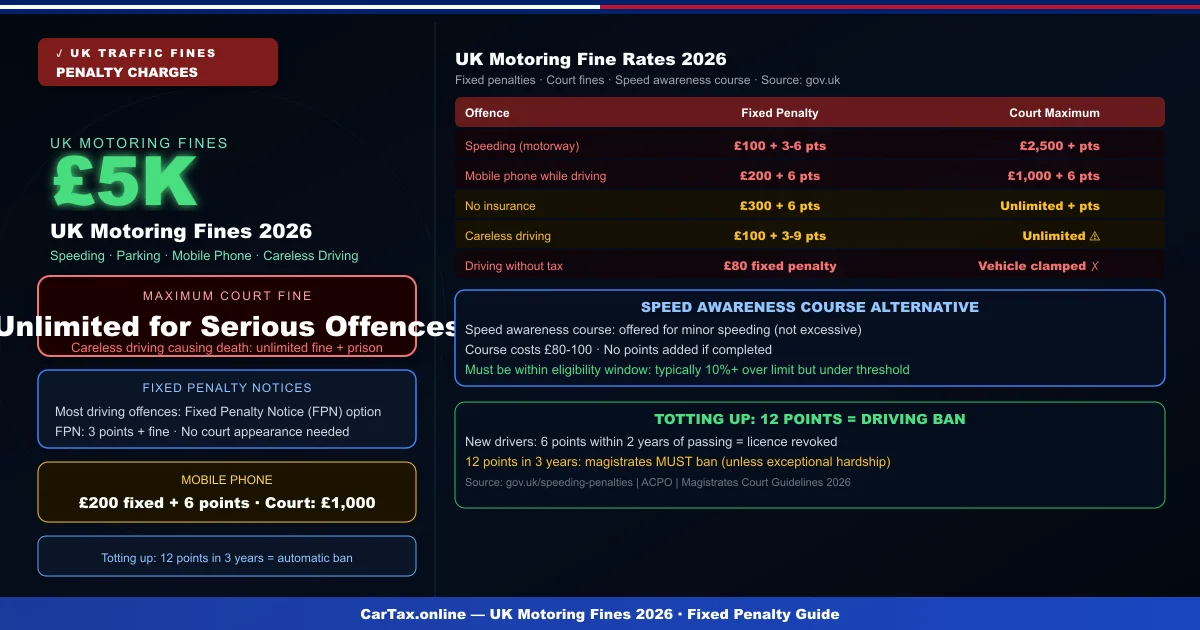Click the Mobile Phone highlighted panel
The height and width of the screenshot is (630, 1200).
point(227,491)
